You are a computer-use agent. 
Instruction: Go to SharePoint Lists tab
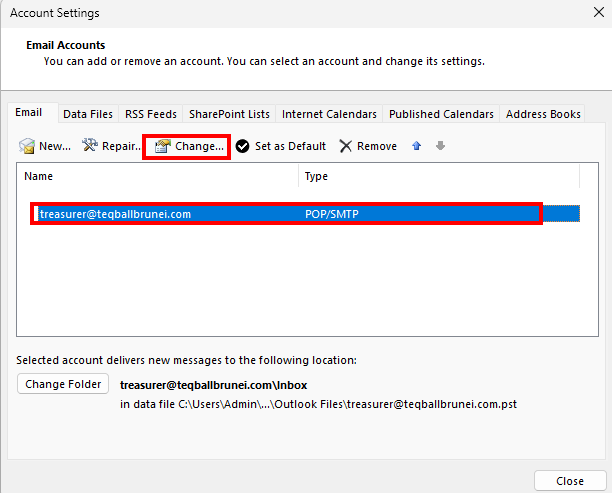pos(229,114)
